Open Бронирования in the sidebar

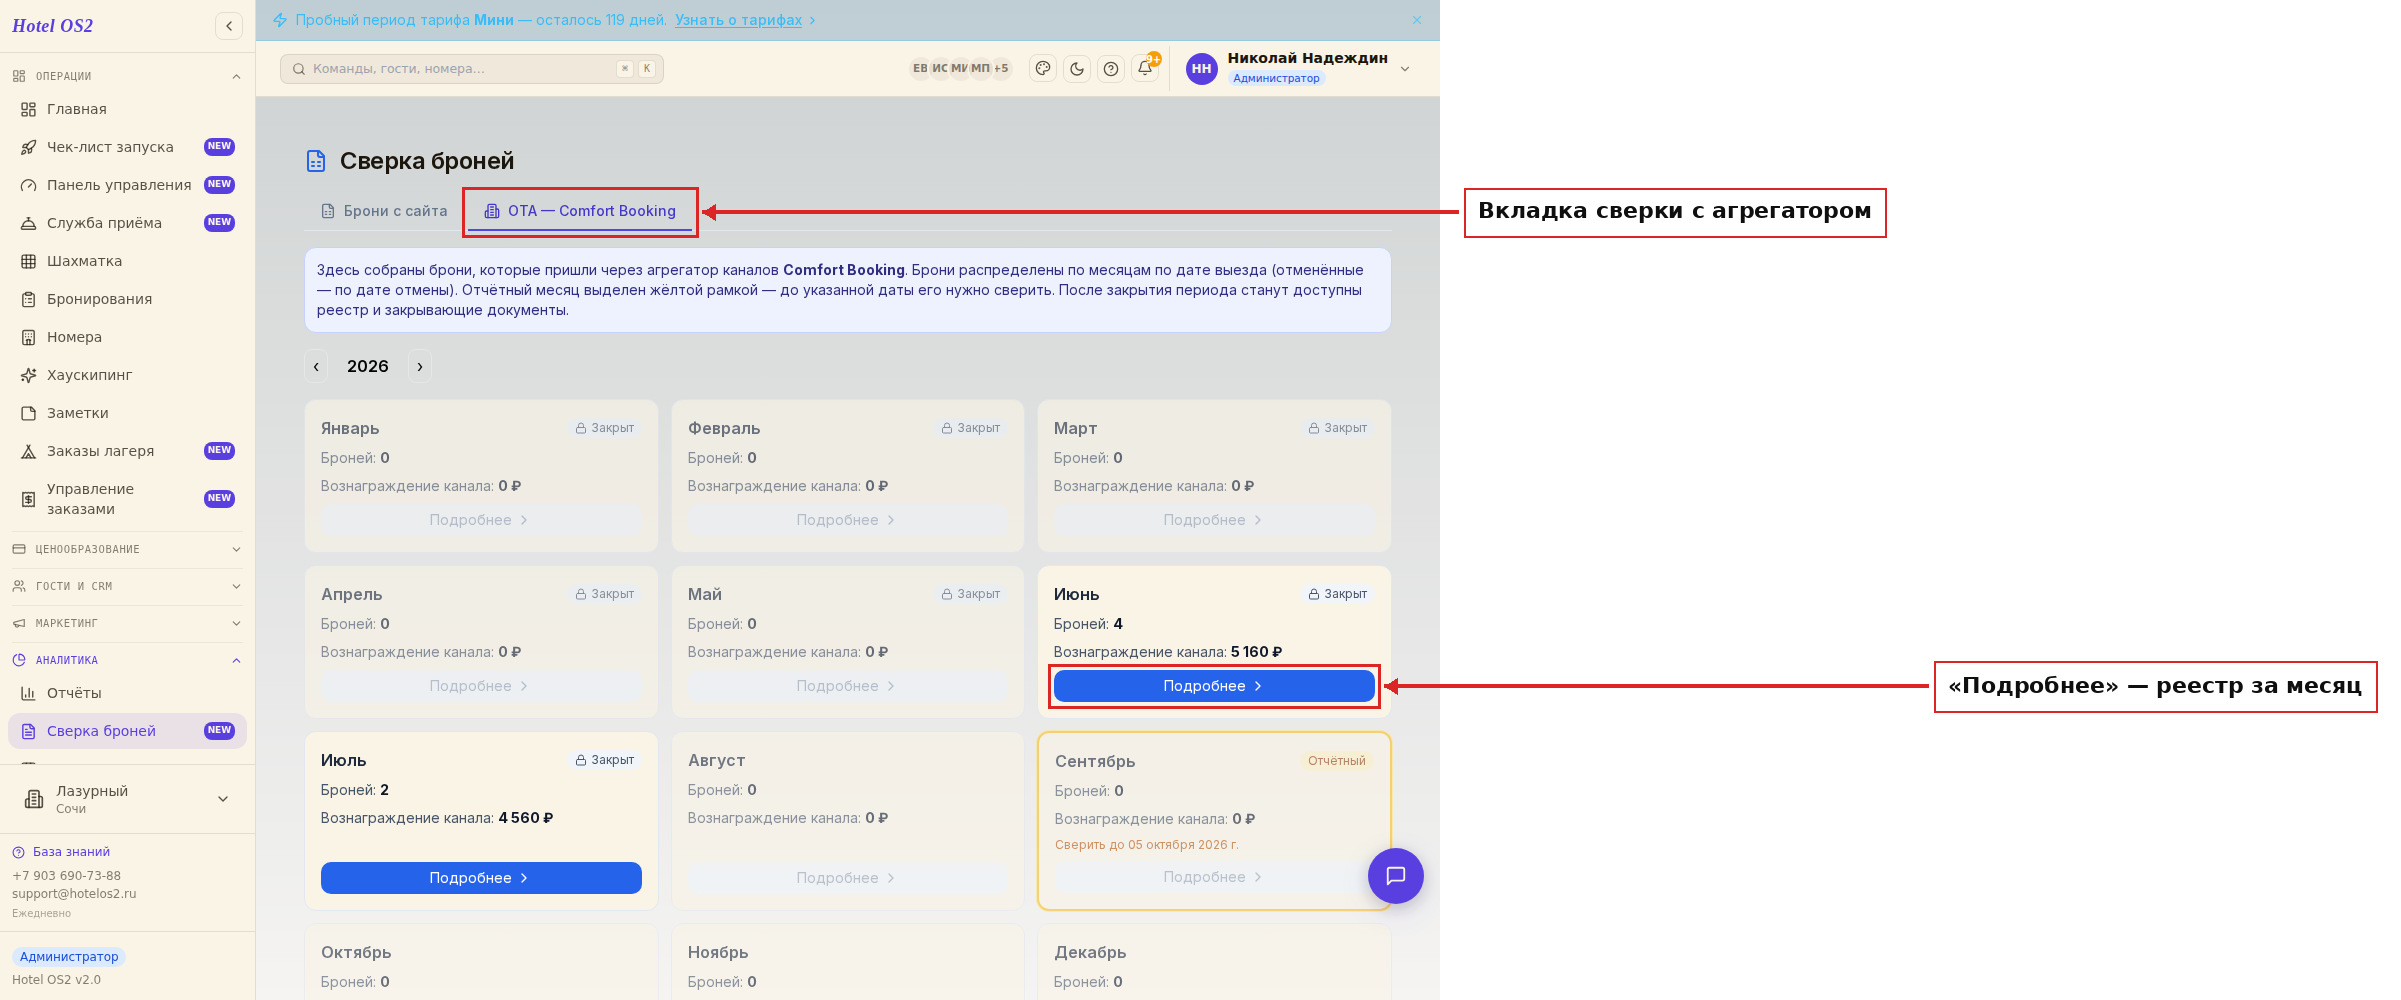tap(127, 299)
